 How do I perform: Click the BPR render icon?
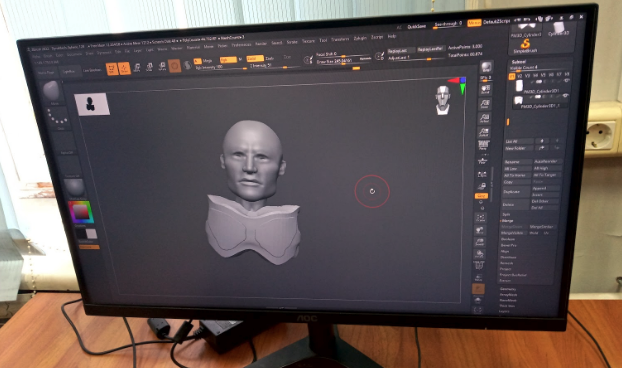click(x=486, y=67)
